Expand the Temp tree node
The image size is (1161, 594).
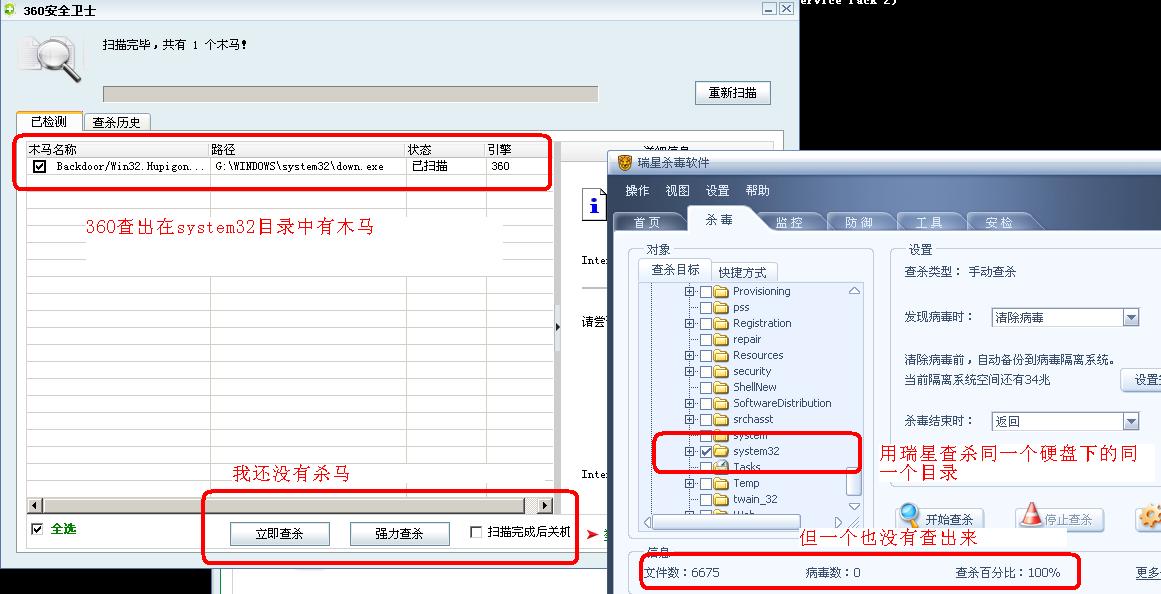coord(689,484)
